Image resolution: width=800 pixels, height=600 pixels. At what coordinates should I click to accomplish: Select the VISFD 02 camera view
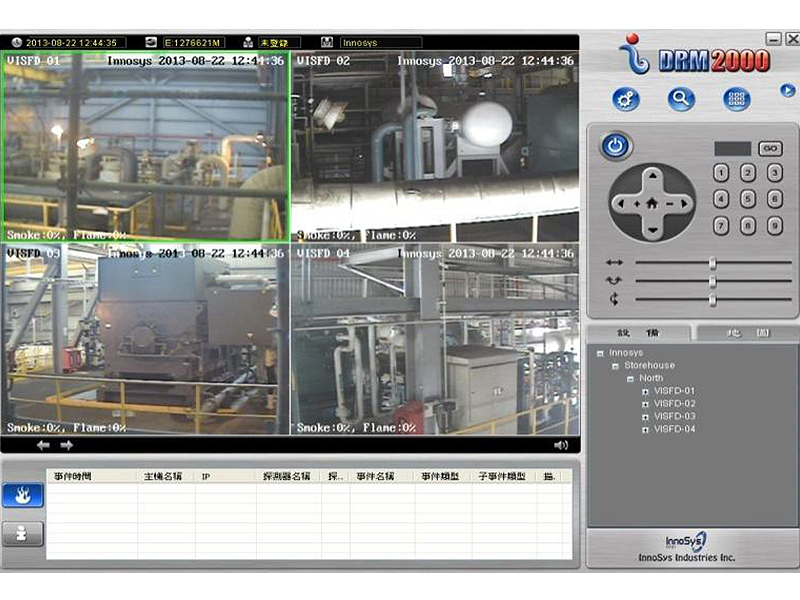(x=435, y=146)
